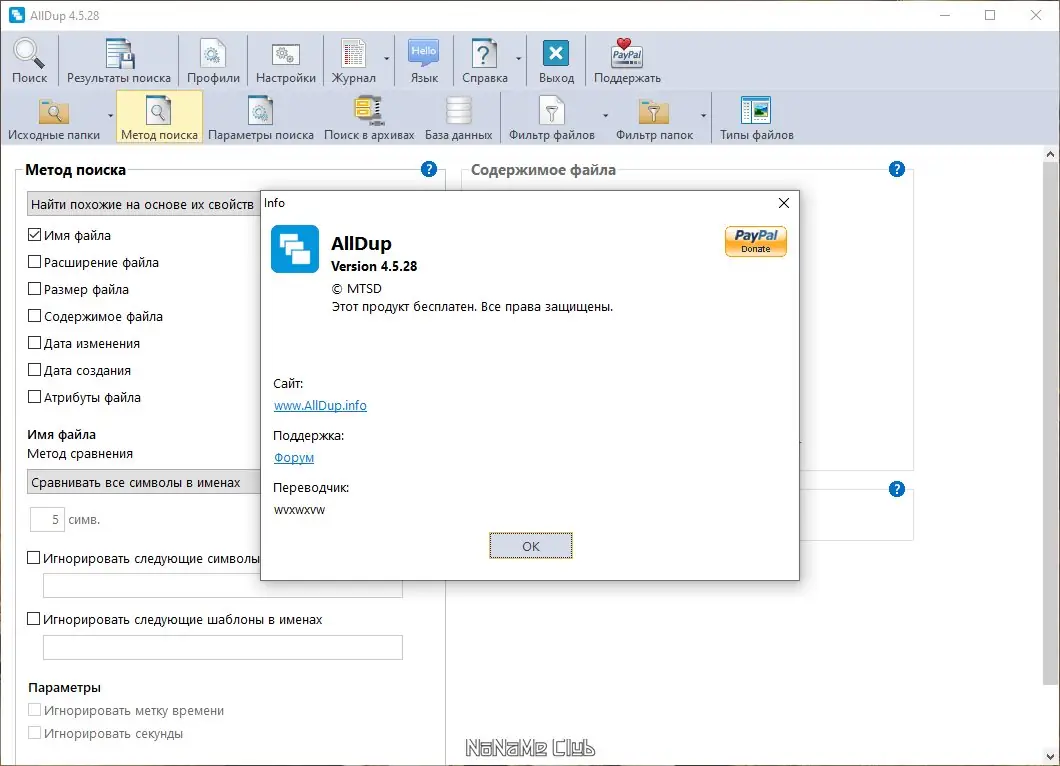Enable Содержимое файла checkbox
The width and height of the screenshot is (1060, 766).
point(34,316)
